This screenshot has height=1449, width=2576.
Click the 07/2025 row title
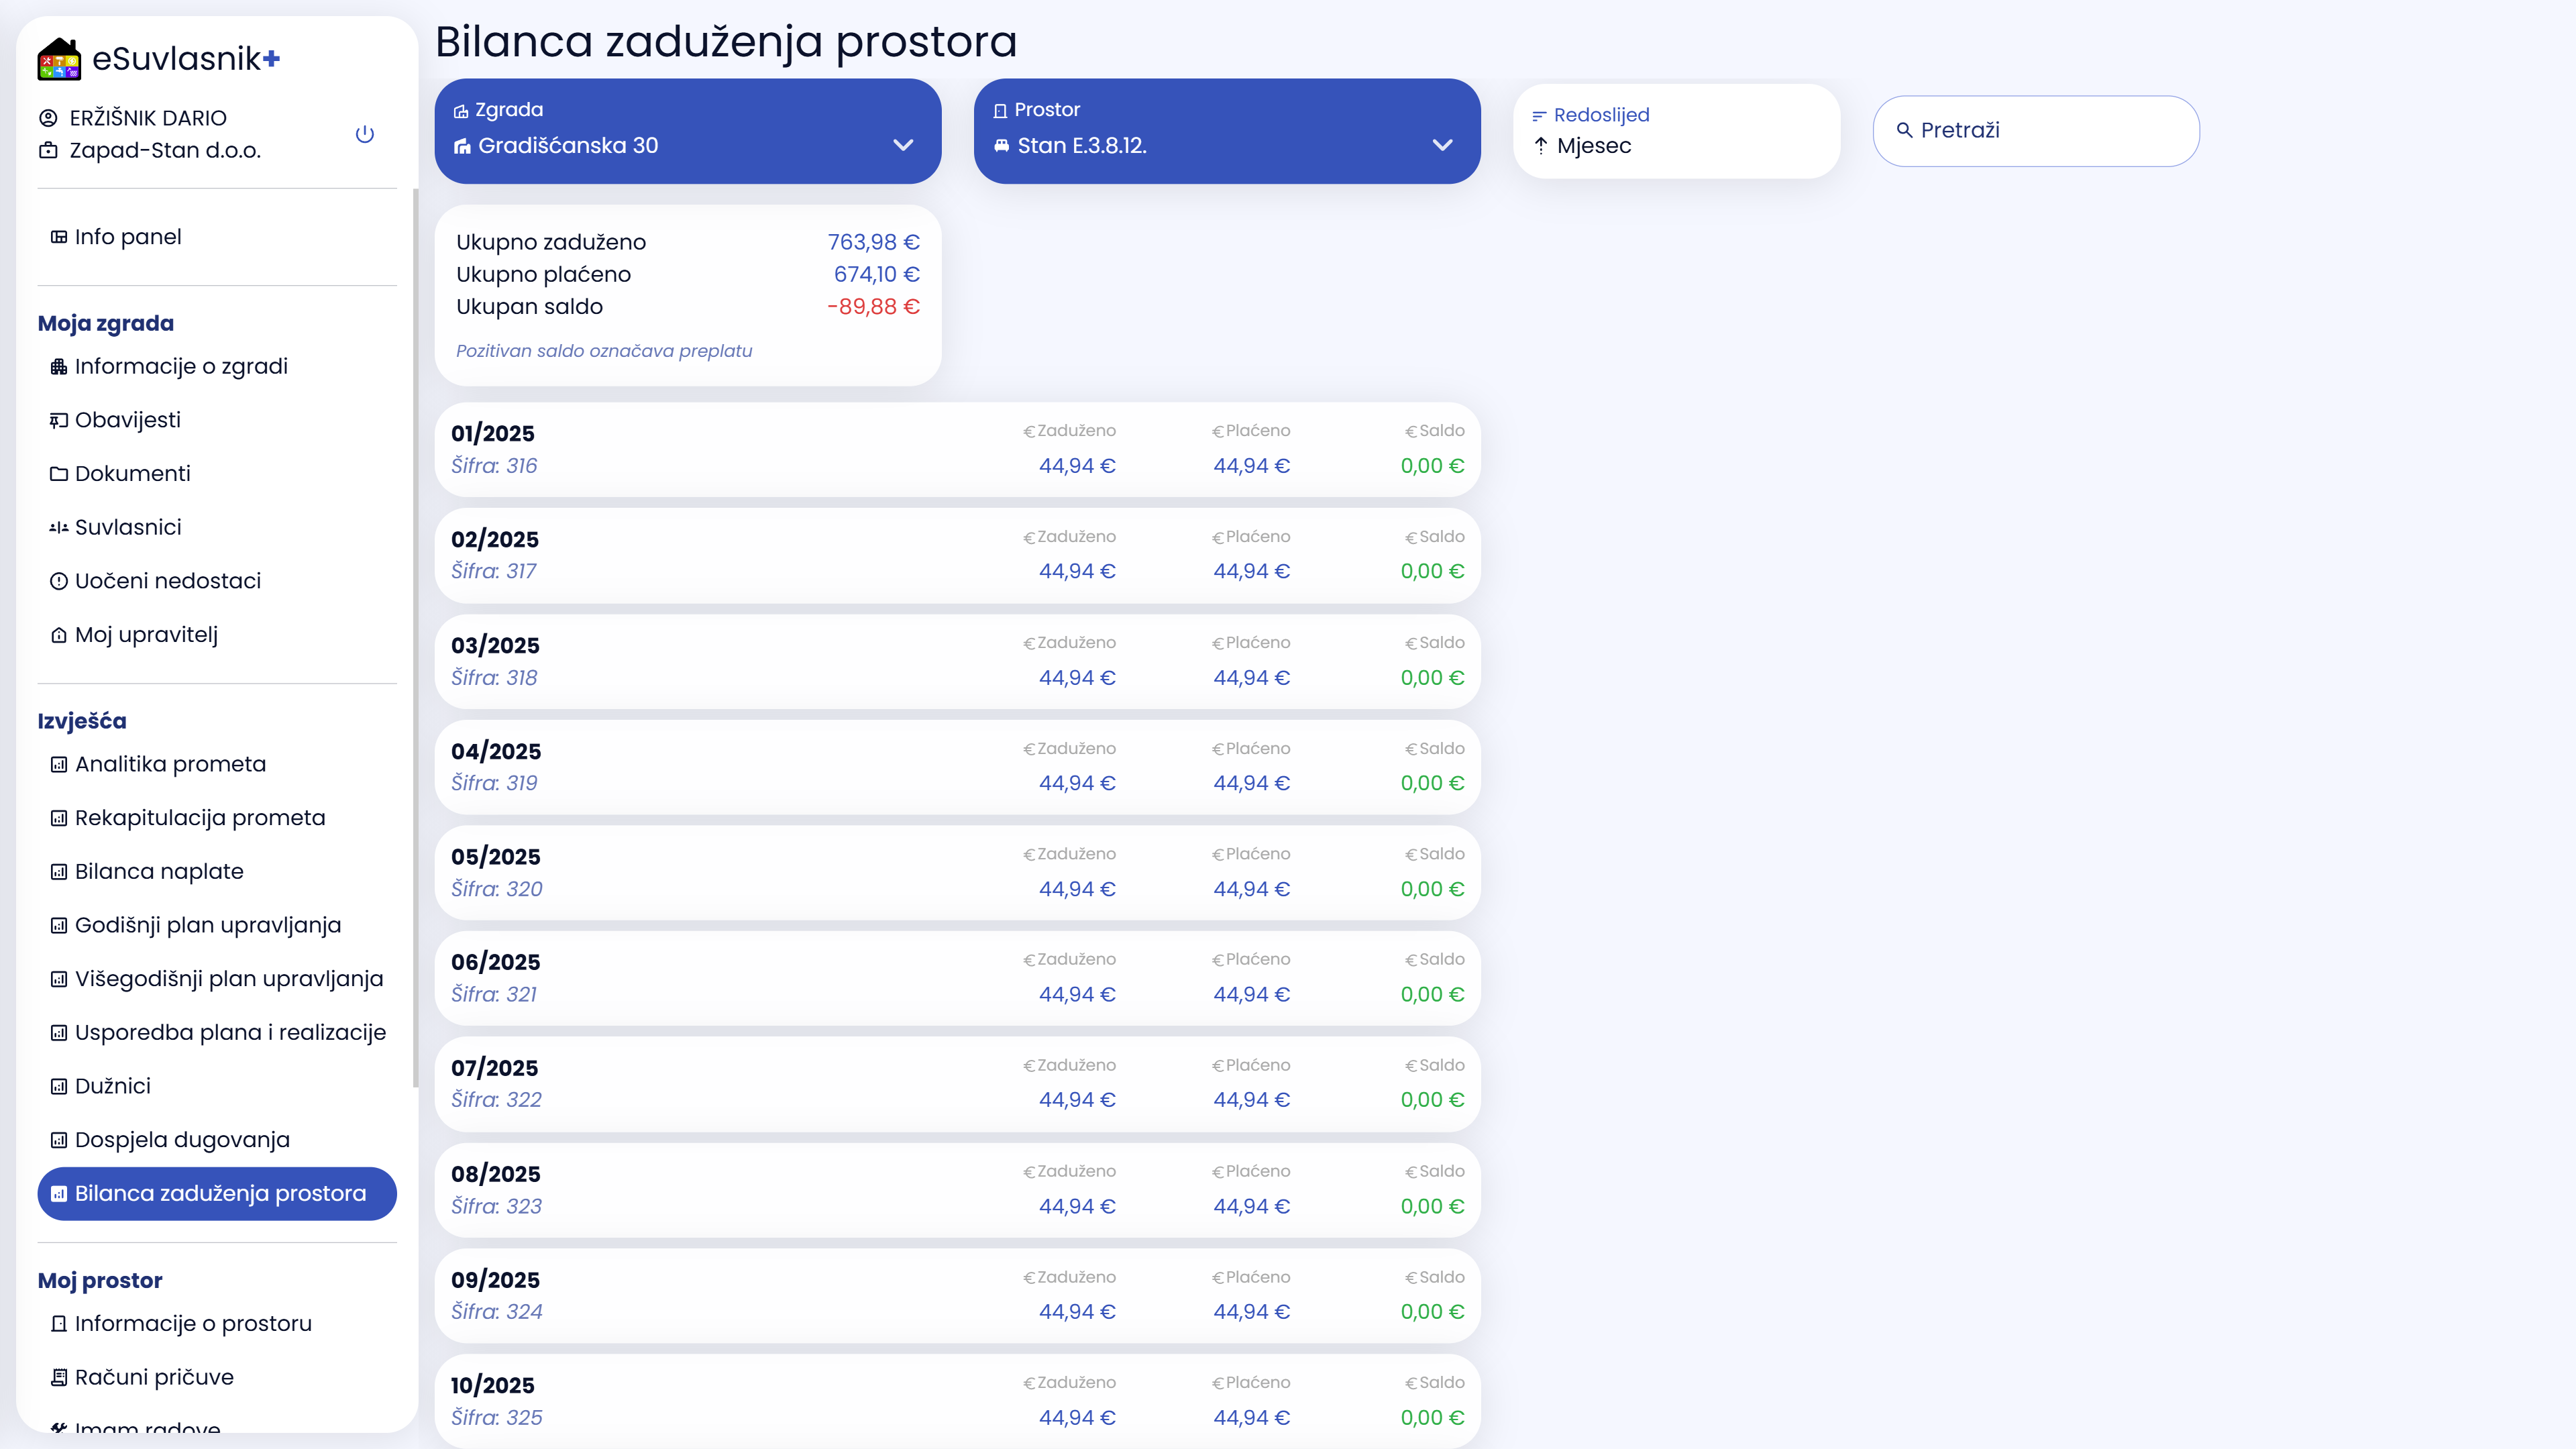(x=495, y=1068)
